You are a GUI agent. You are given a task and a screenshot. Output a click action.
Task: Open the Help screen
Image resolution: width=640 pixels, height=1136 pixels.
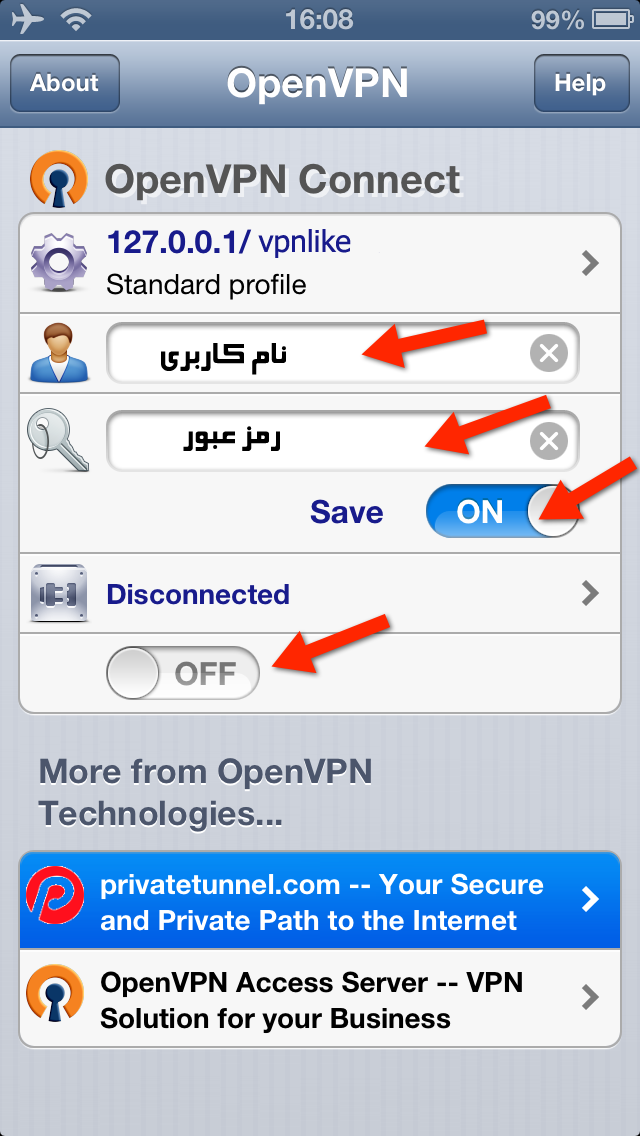tap(582, 83)
